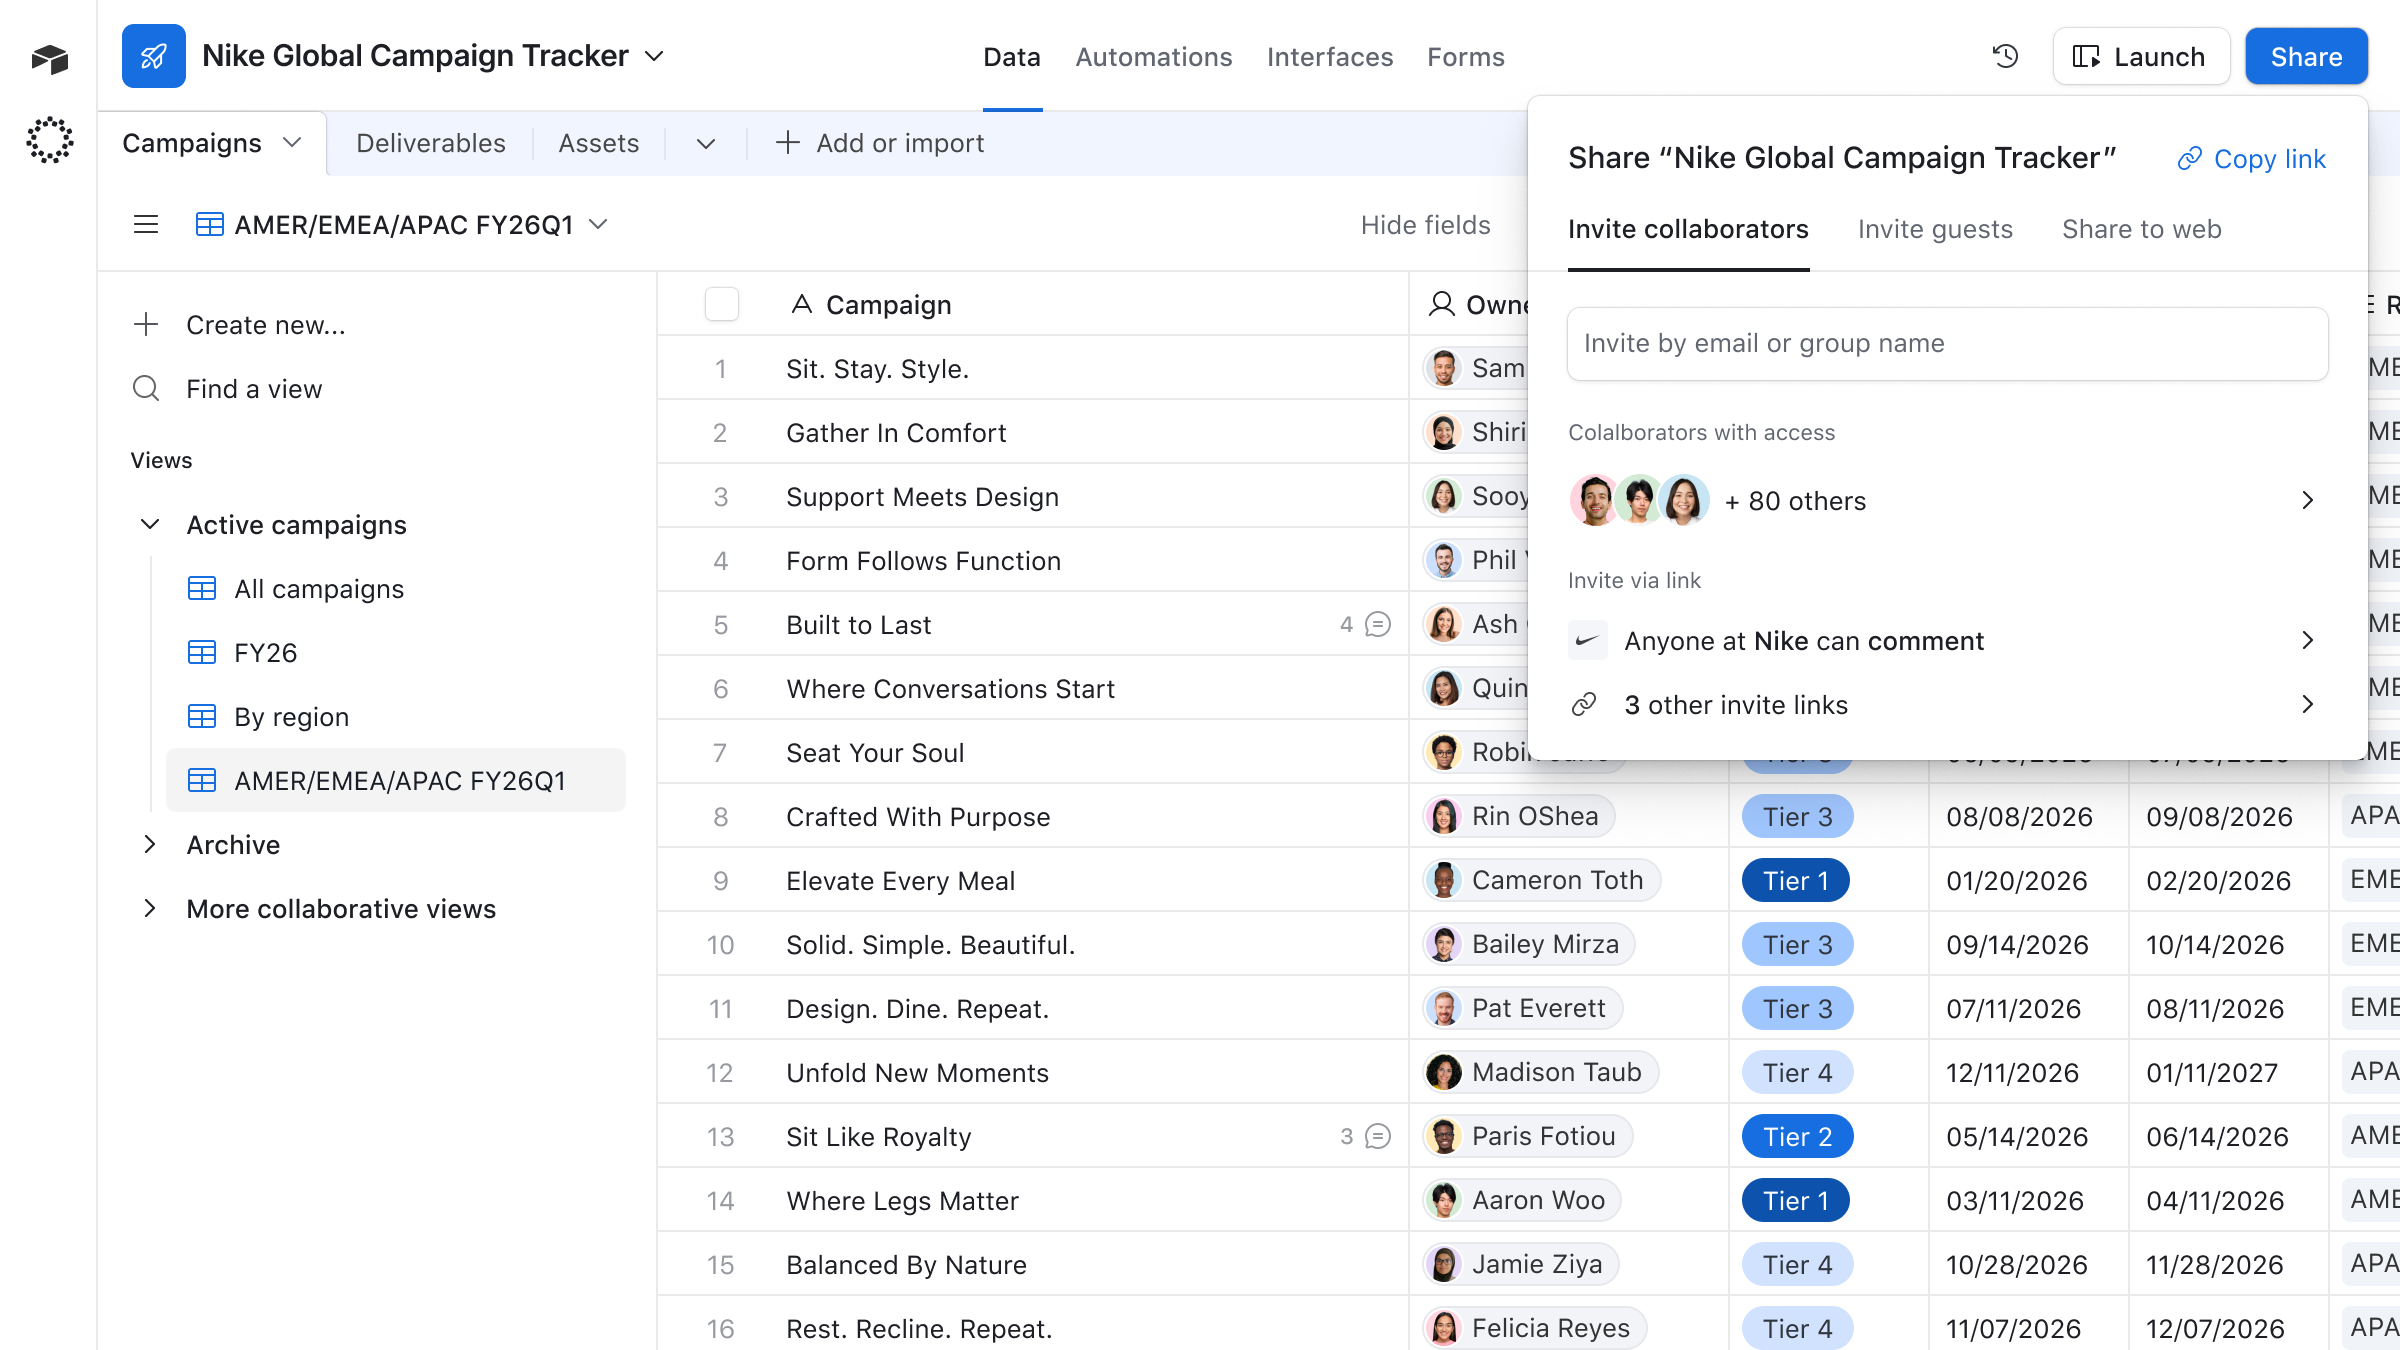Expand the Archive section in the views sidebar
This screenshot has height=1350, width=2400.
point(151,845)
